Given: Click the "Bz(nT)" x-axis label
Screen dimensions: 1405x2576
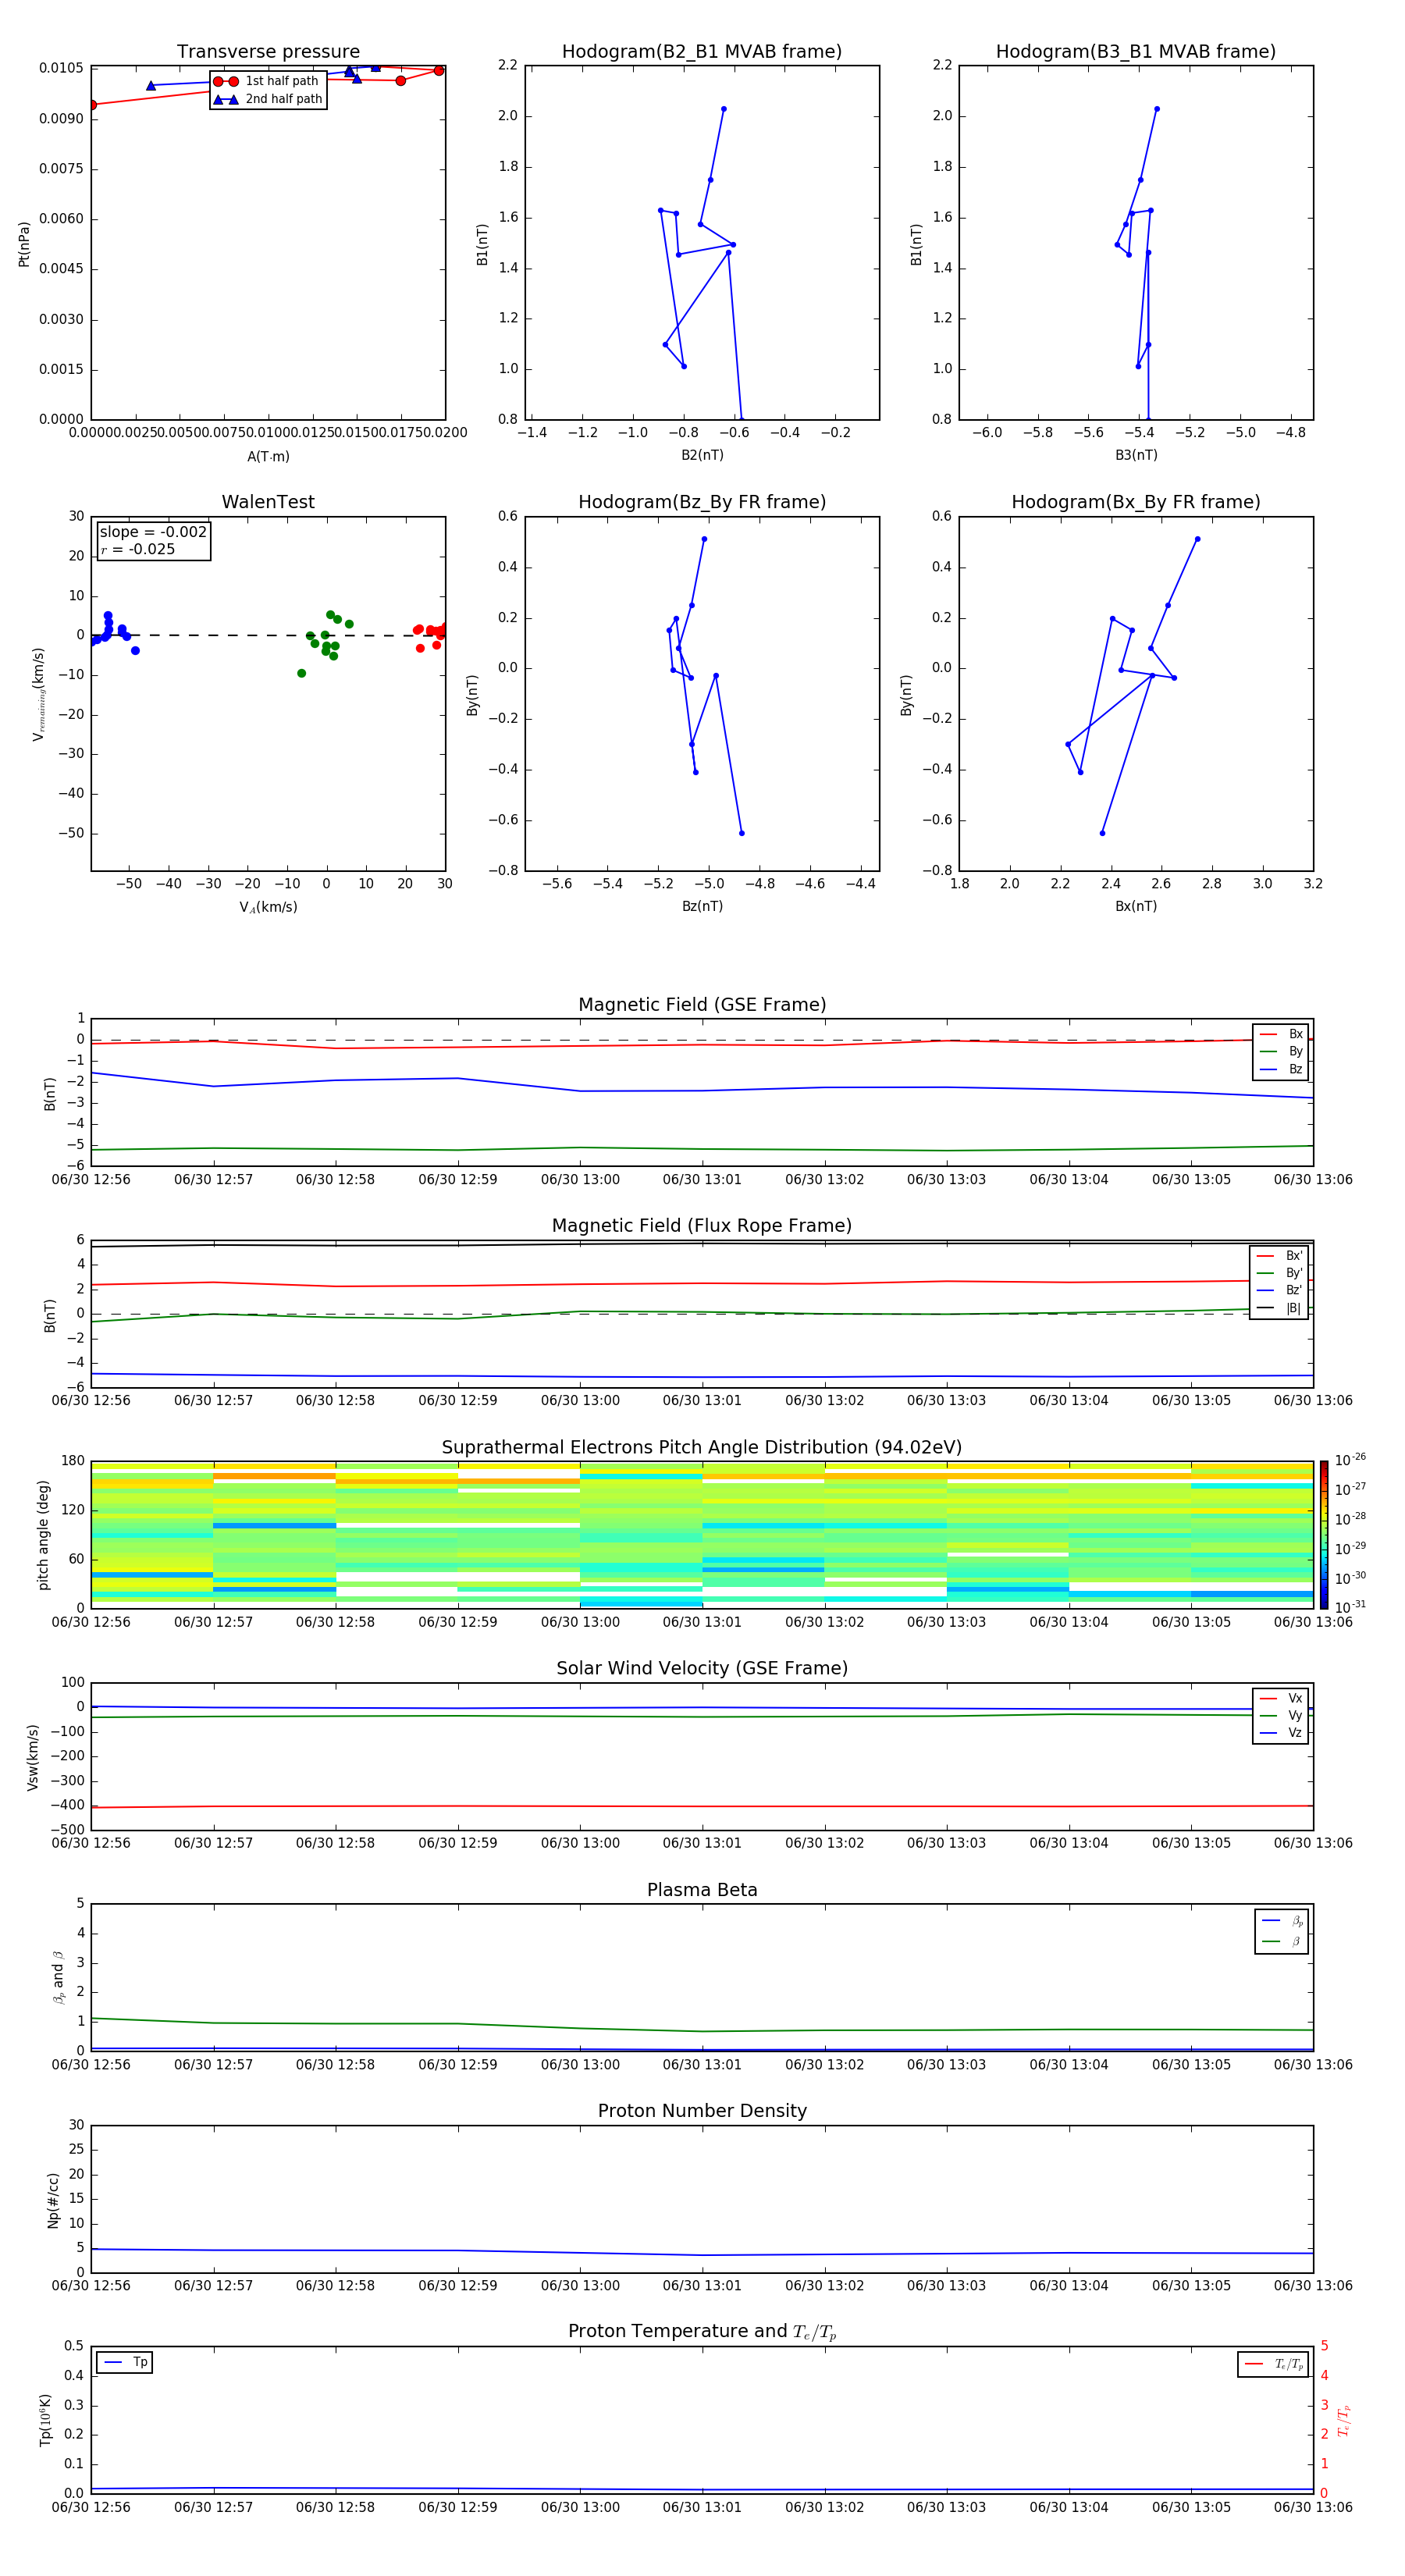Looking at the screenshot, I should (x=702, y=907).
